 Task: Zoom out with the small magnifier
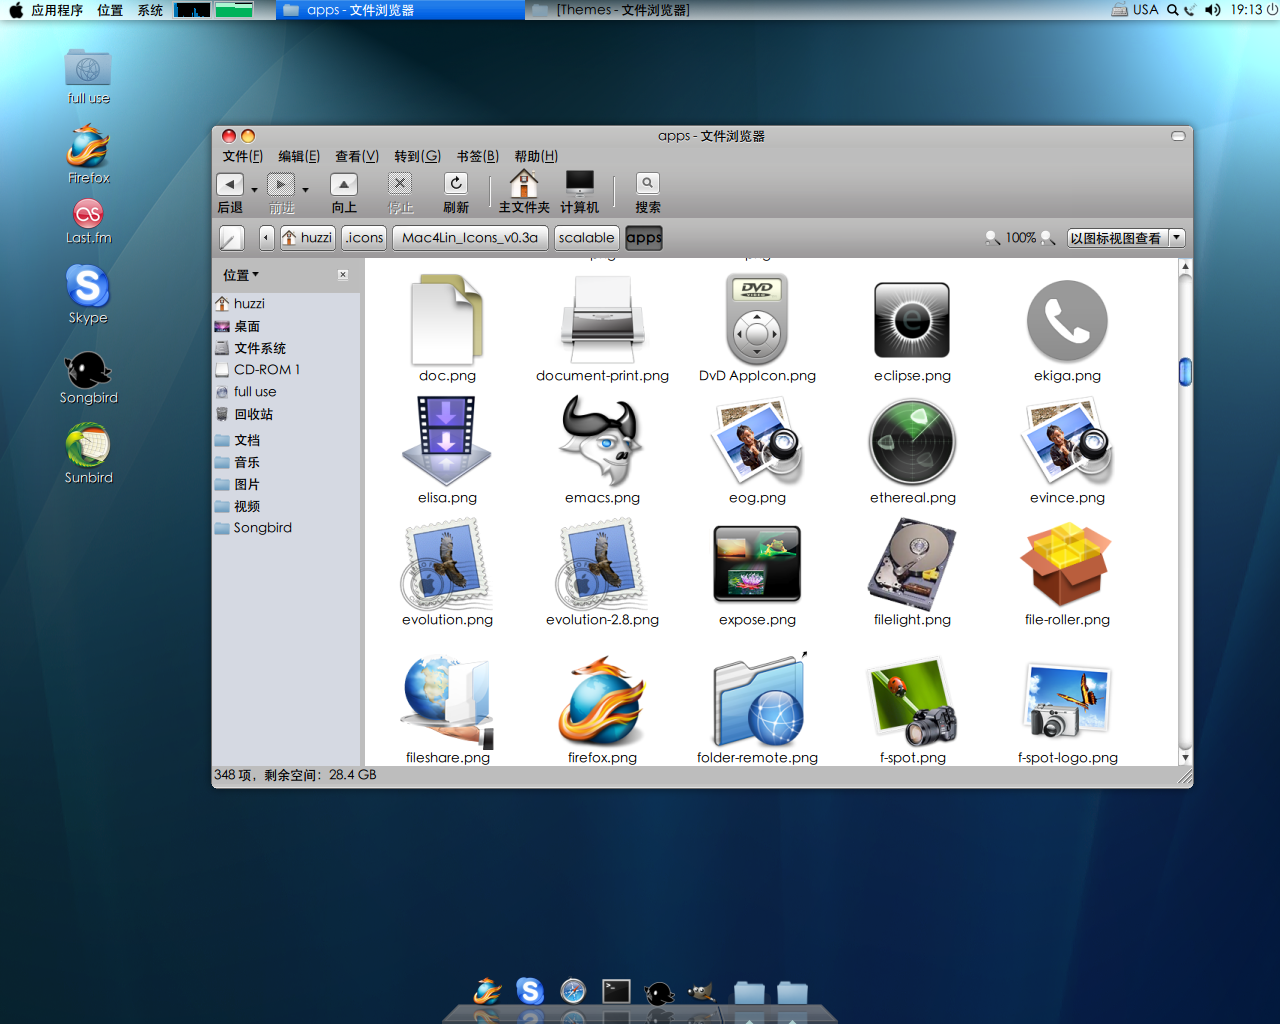click(992, 238)
